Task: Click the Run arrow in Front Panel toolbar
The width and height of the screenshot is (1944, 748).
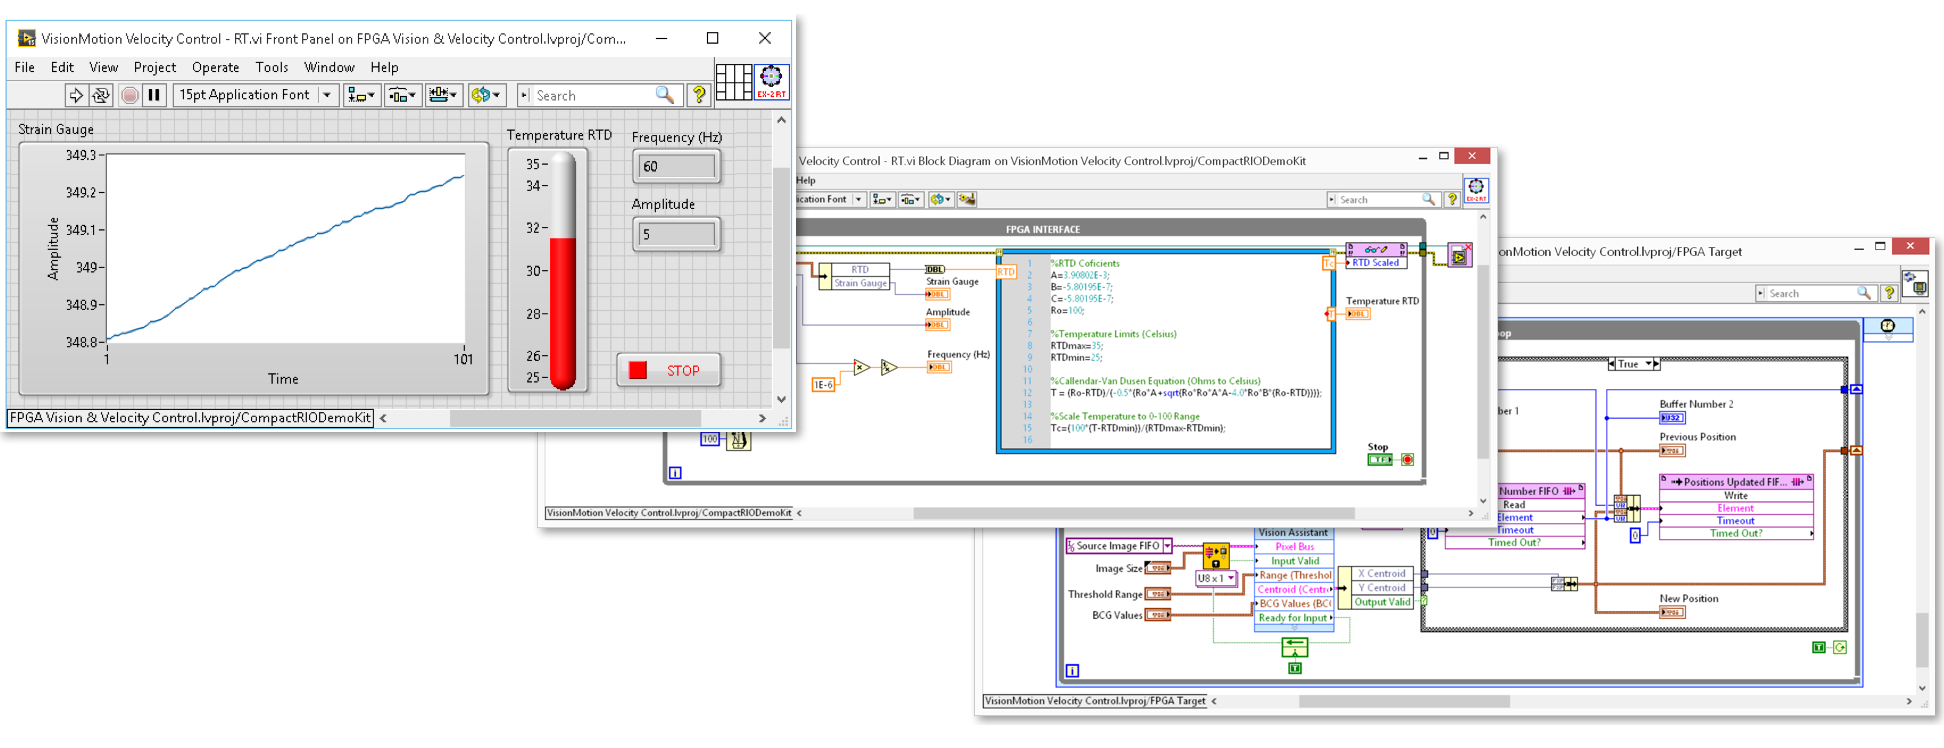Action: pyautogui.click(x=76, y=95)
